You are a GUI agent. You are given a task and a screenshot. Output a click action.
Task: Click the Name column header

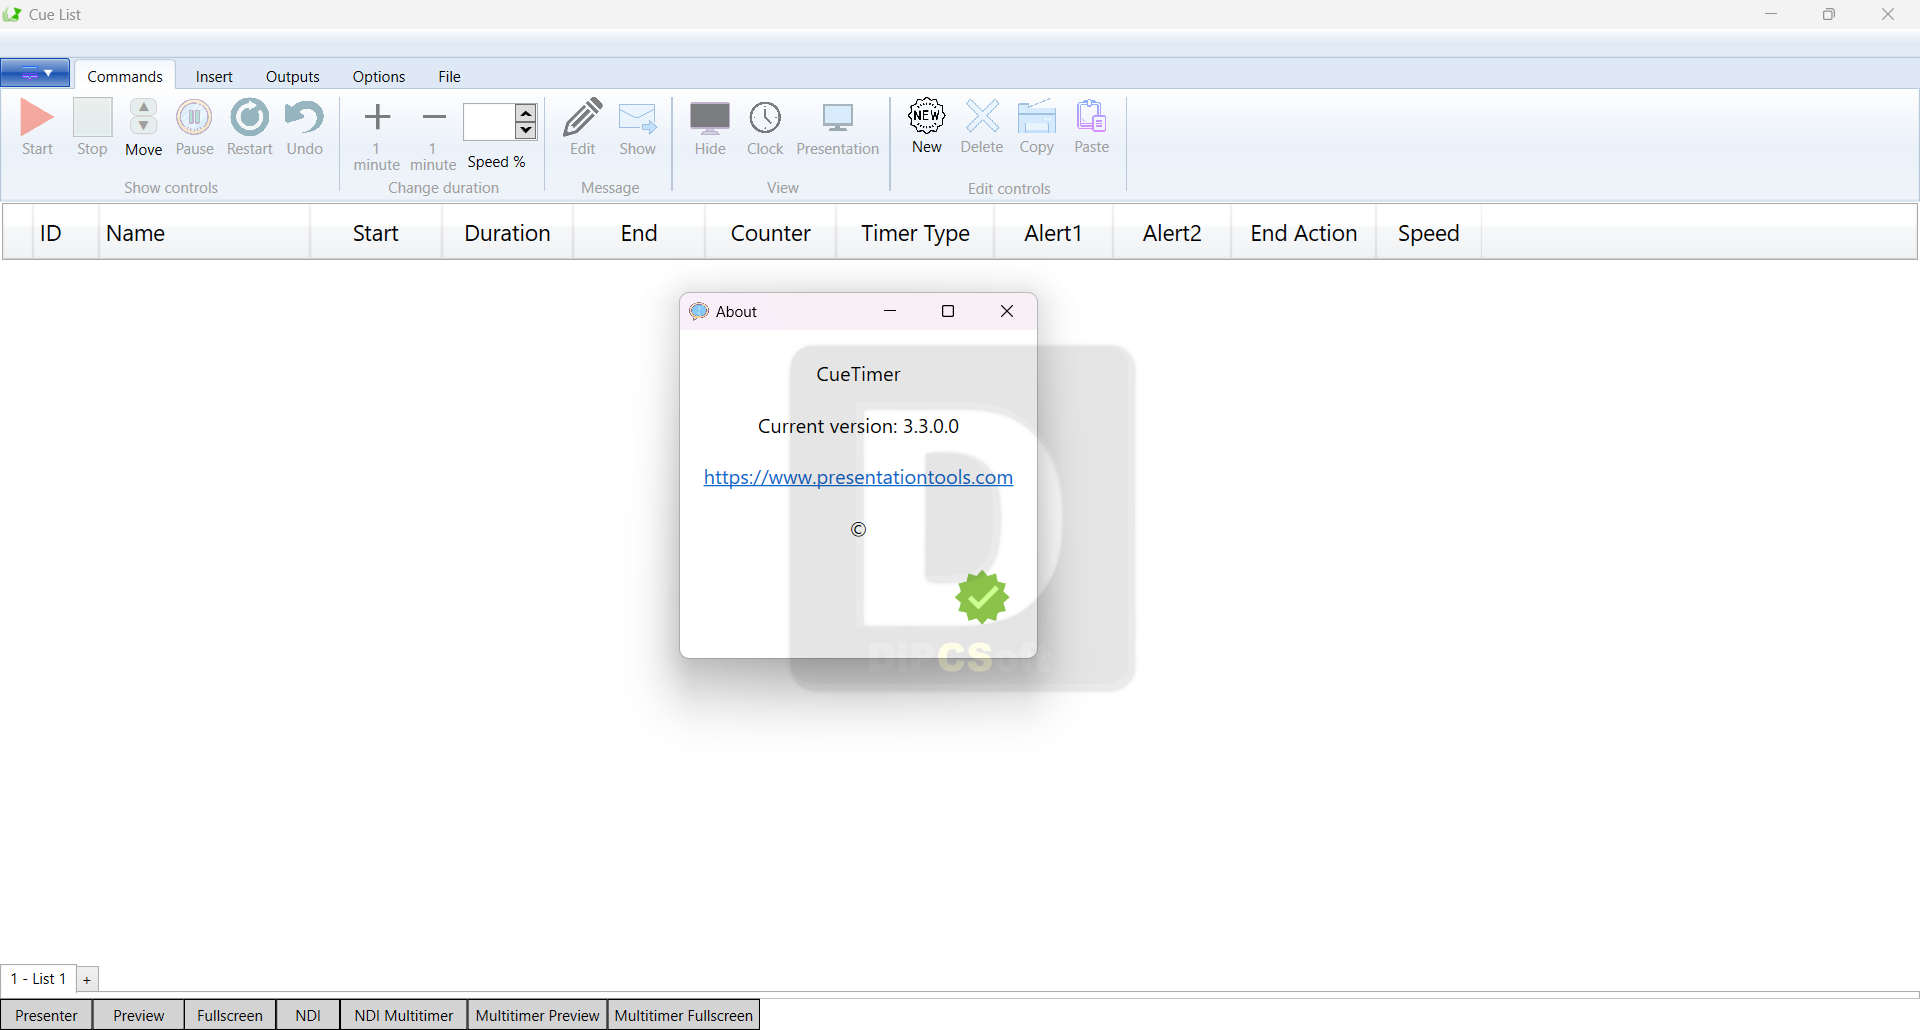point(204,233)
